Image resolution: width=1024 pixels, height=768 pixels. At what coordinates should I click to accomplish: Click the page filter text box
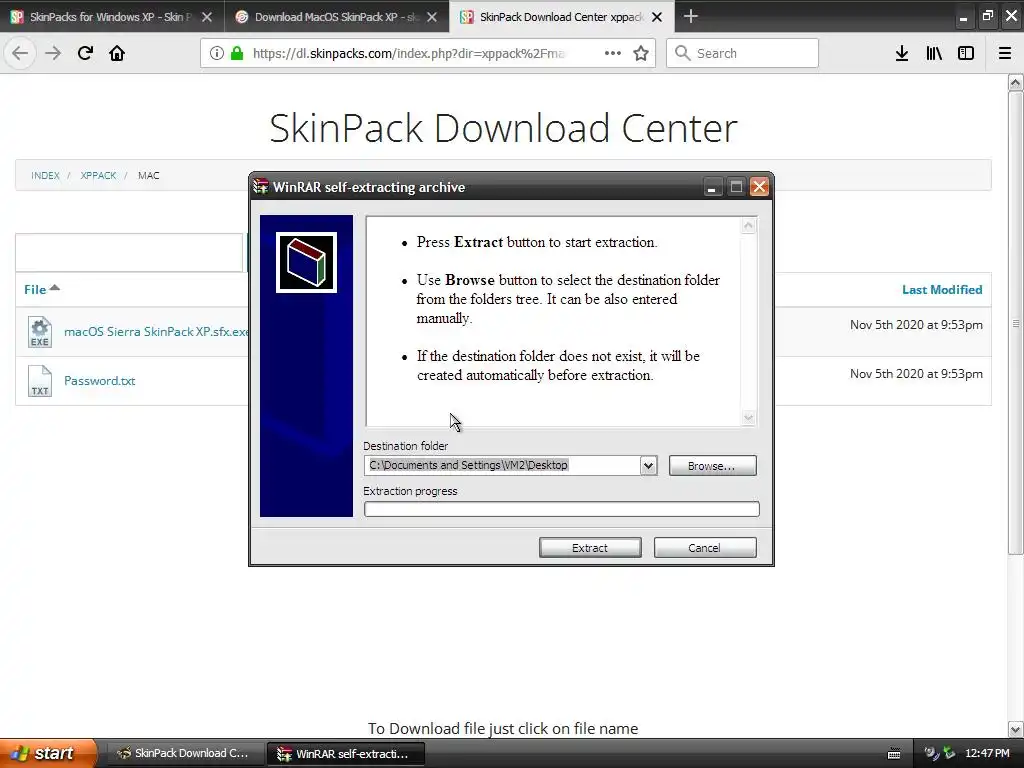click(x=129, y=252)
